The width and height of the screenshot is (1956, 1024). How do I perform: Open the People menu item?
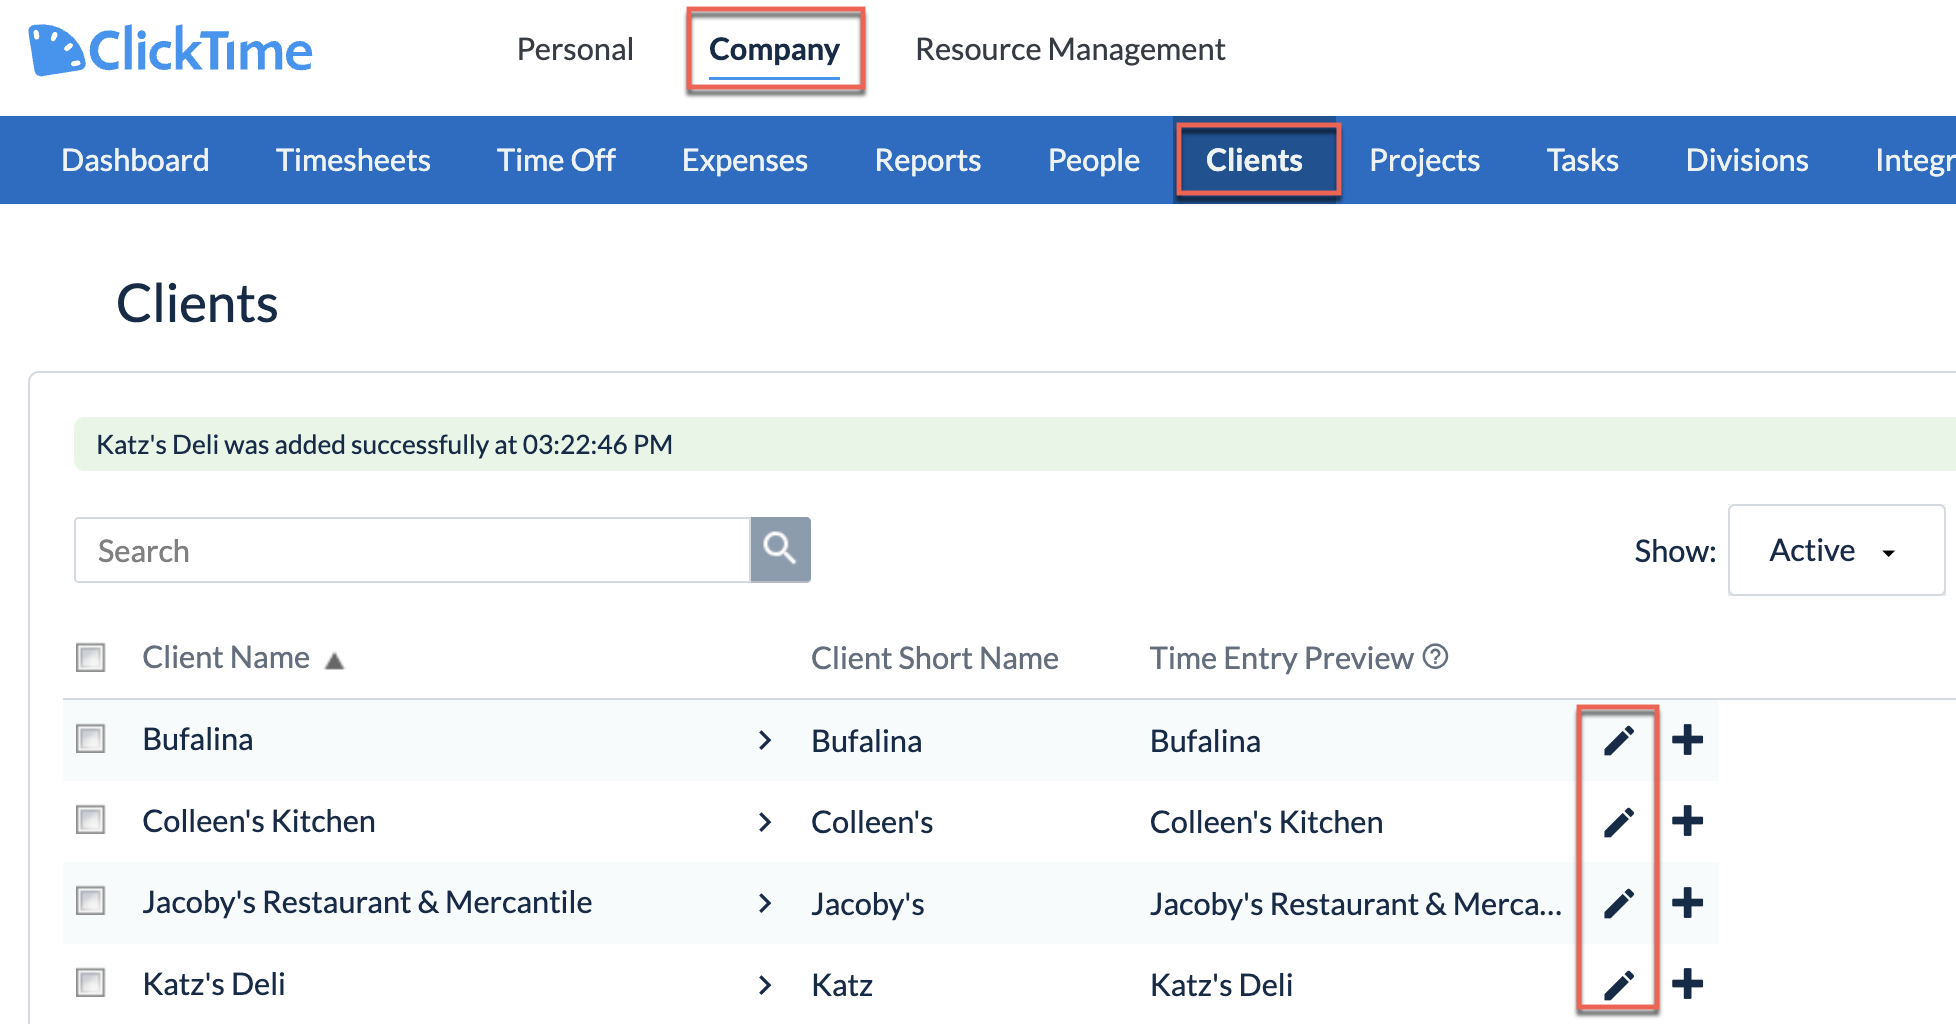click(x=1093, y=160)
